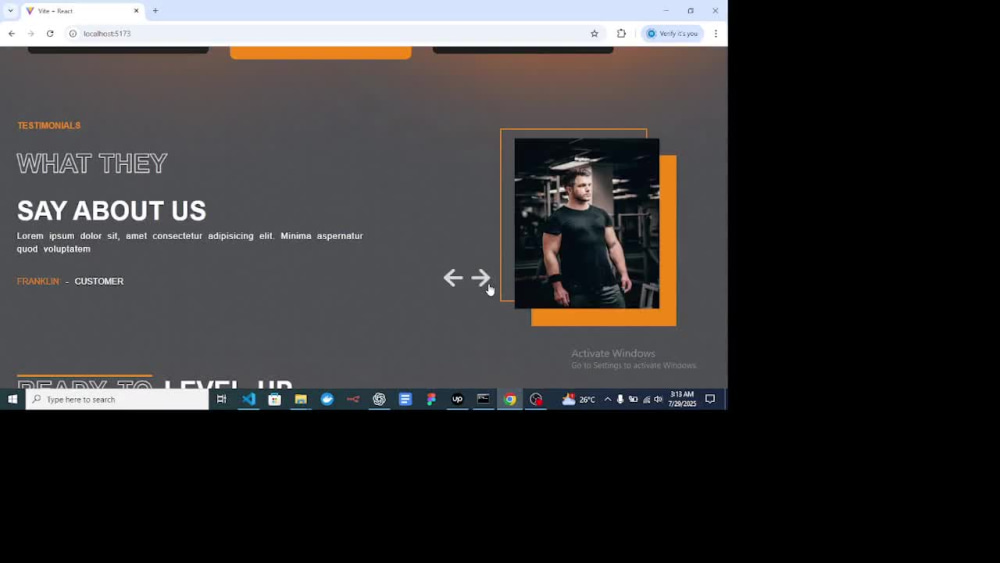Screen dimensions: 1000x563
Task: Click the TESTIMONIALS label
Action: coord(49,126)
